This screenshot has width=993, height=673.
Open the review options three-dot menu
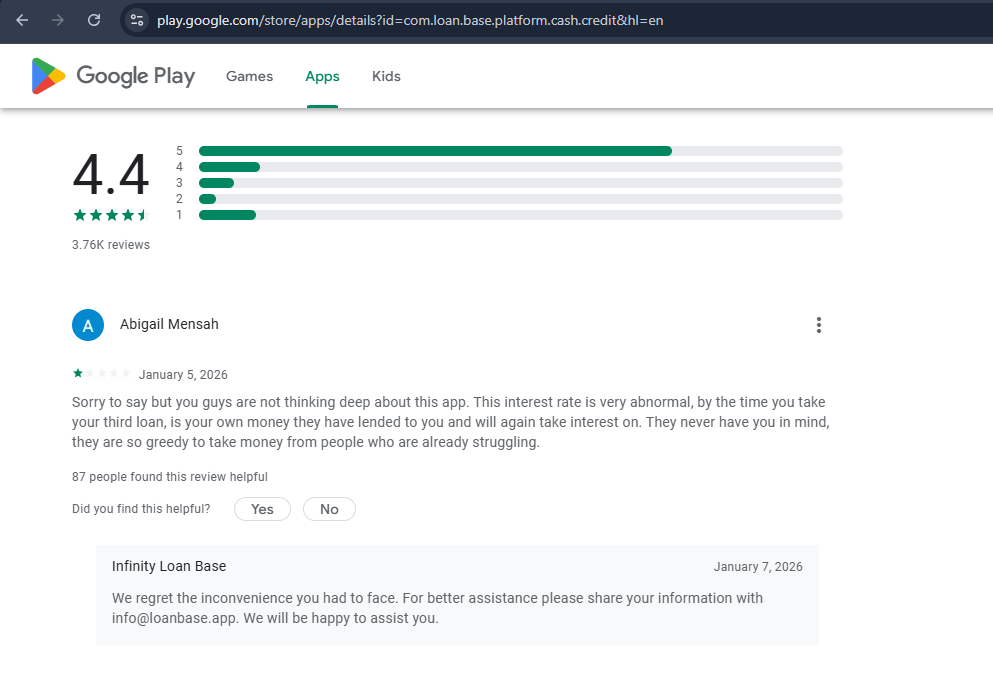pyautogui.click(x=819, y=325)
